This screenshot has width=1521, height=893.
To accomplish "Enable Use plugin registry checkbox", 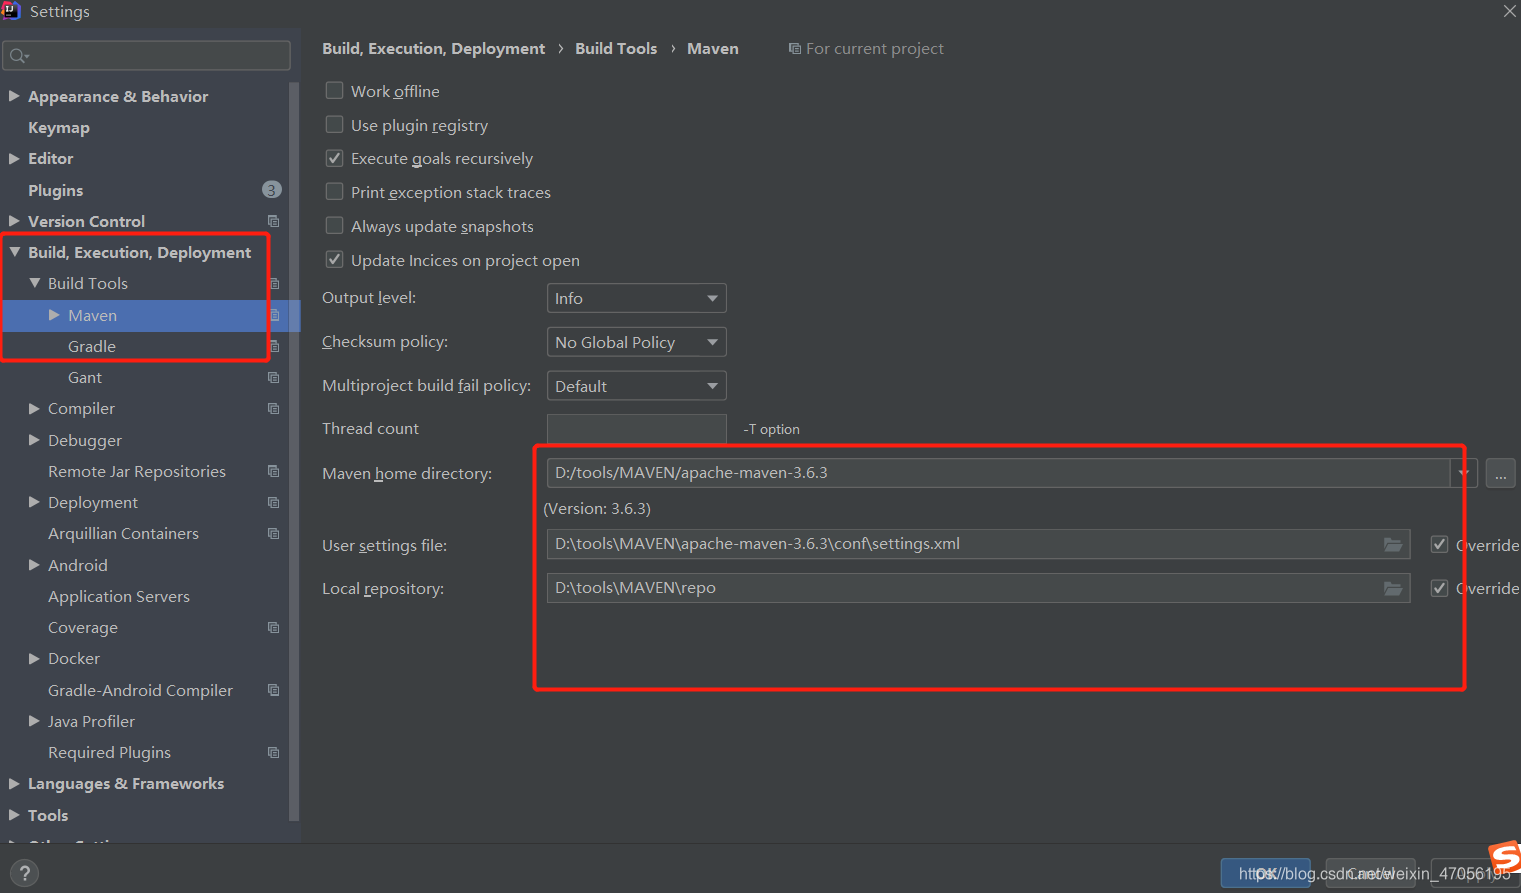I will pyautogui.click(x=335, y=125).
